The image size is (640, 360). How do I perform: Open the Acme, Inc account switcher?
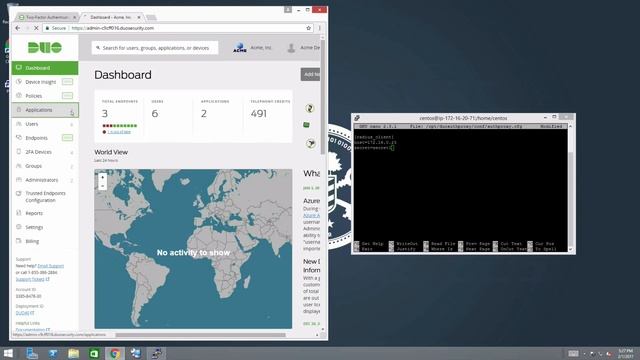[252, 48]
